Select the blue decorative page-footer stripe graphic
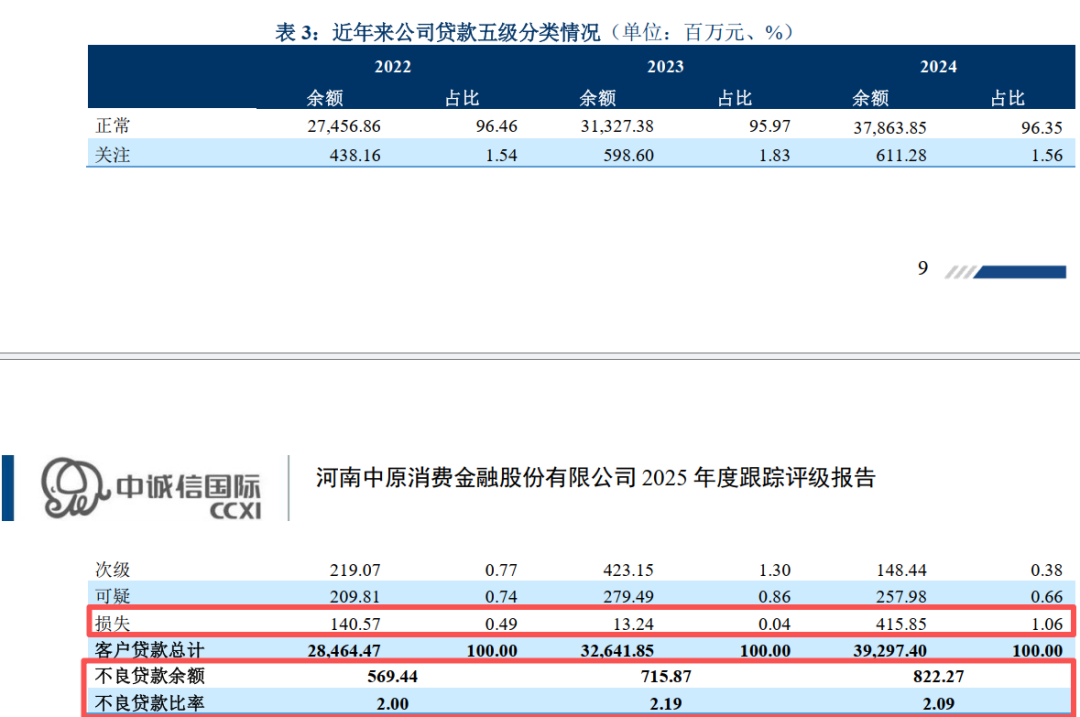 click(1018, 270)
